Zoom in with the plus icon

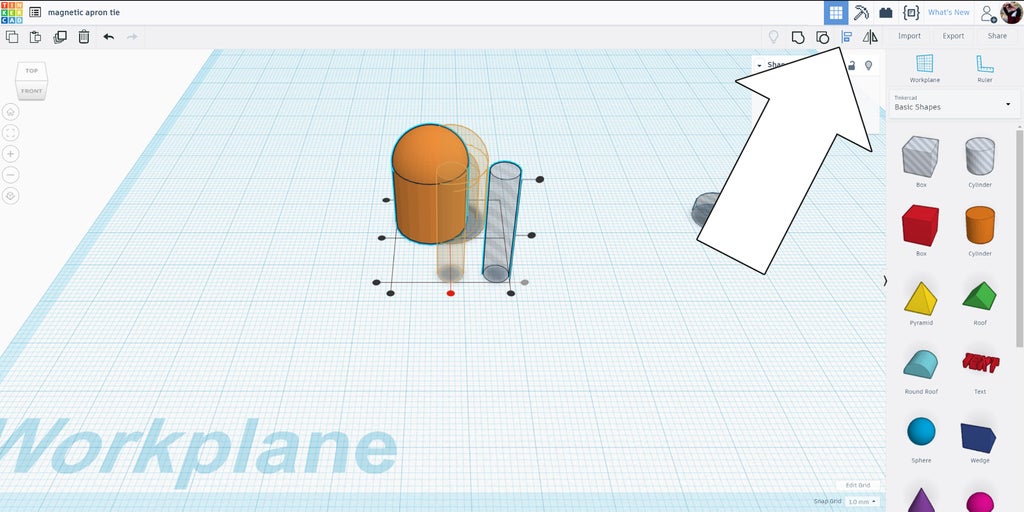click(x=10, y=154)
